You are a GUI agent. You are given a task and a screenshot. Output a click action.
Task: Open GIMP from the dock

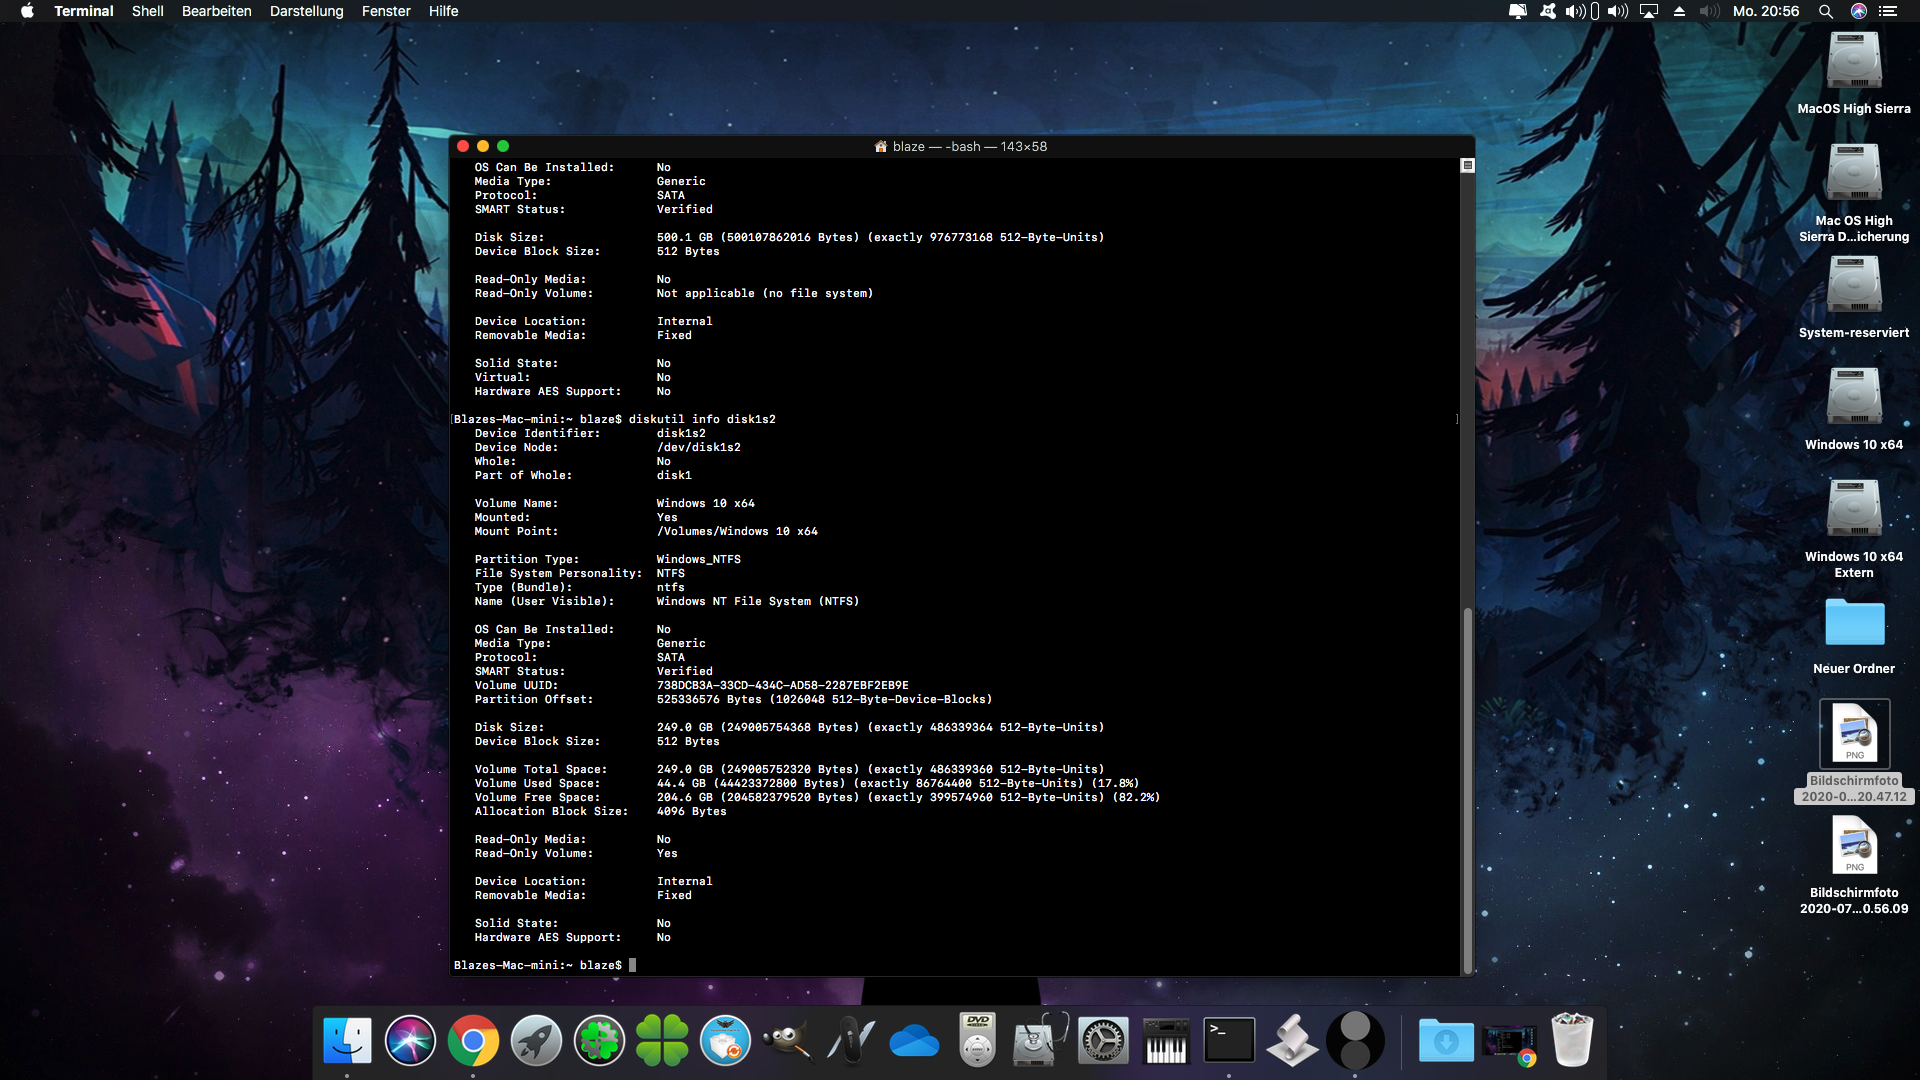tap(788, 1041)
